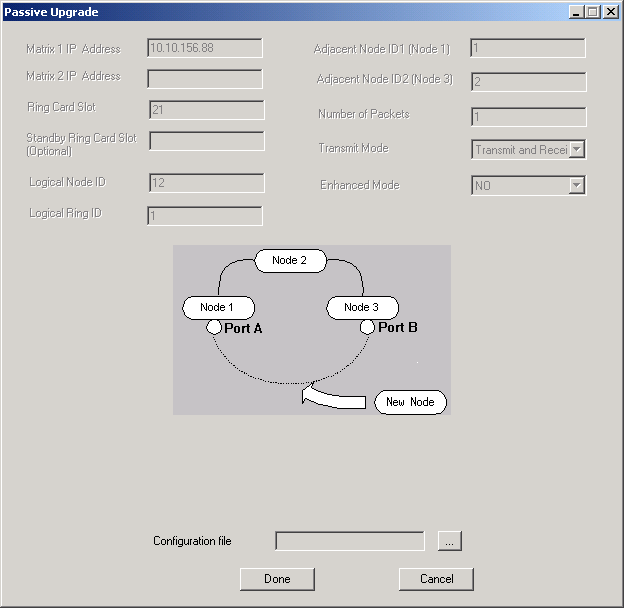The width and height of the screenshot is (624, 608).
Task: Close the Passive Upgrade dialog window
Action: tap(610, 12)
